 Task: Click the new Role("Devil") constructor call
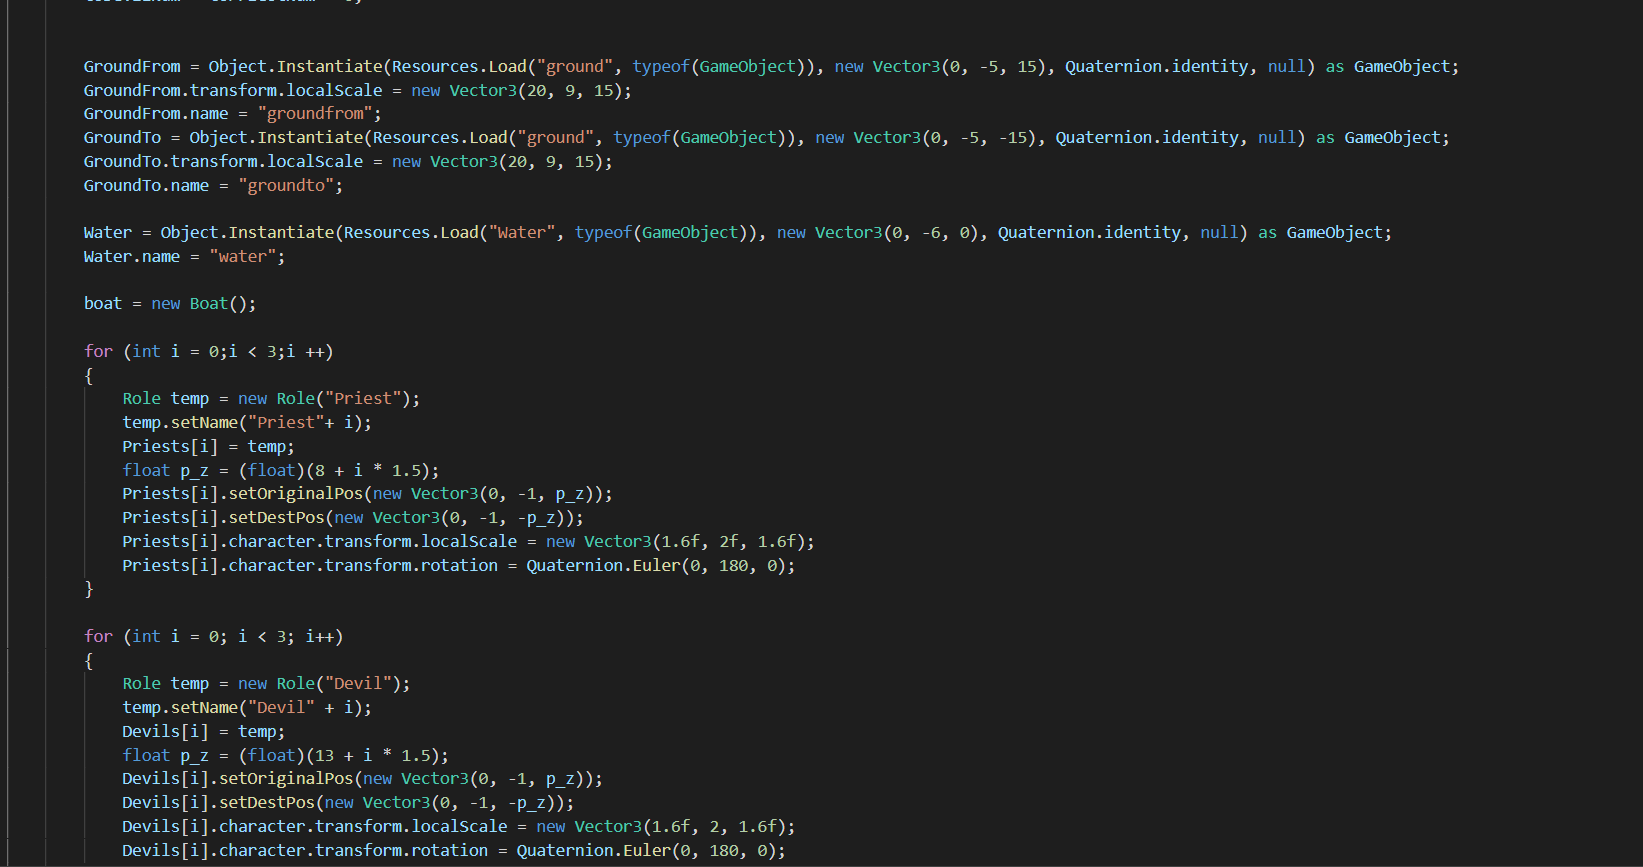point(320,684)
